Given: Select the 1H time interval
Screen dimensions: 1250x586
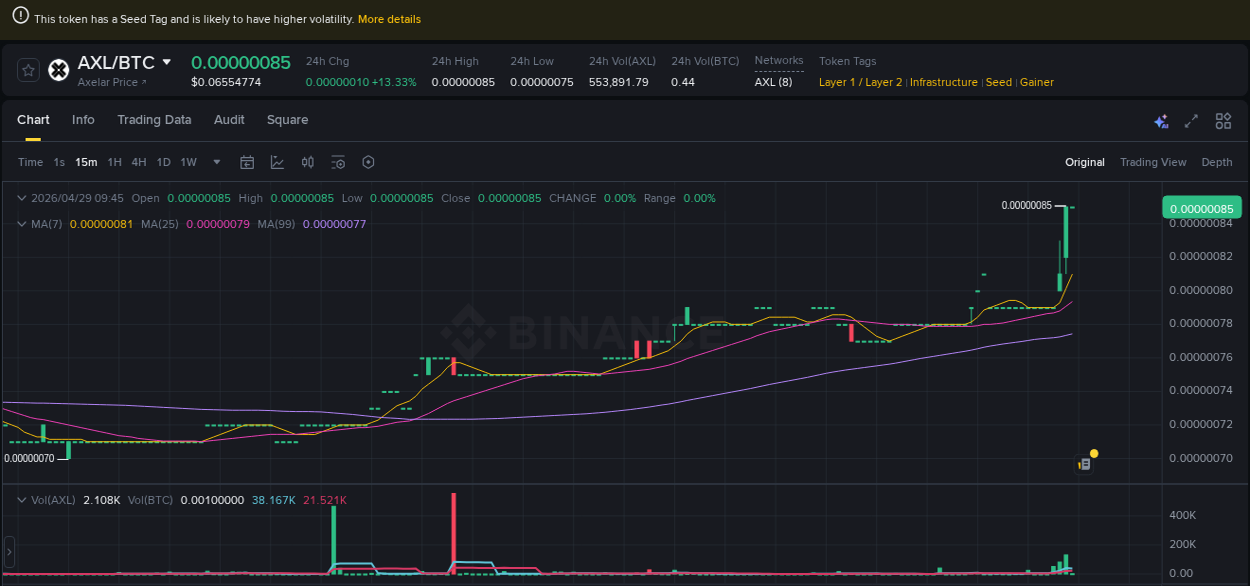Looking at the screenshot, I should pyautogui.click(x=115, y=162).
